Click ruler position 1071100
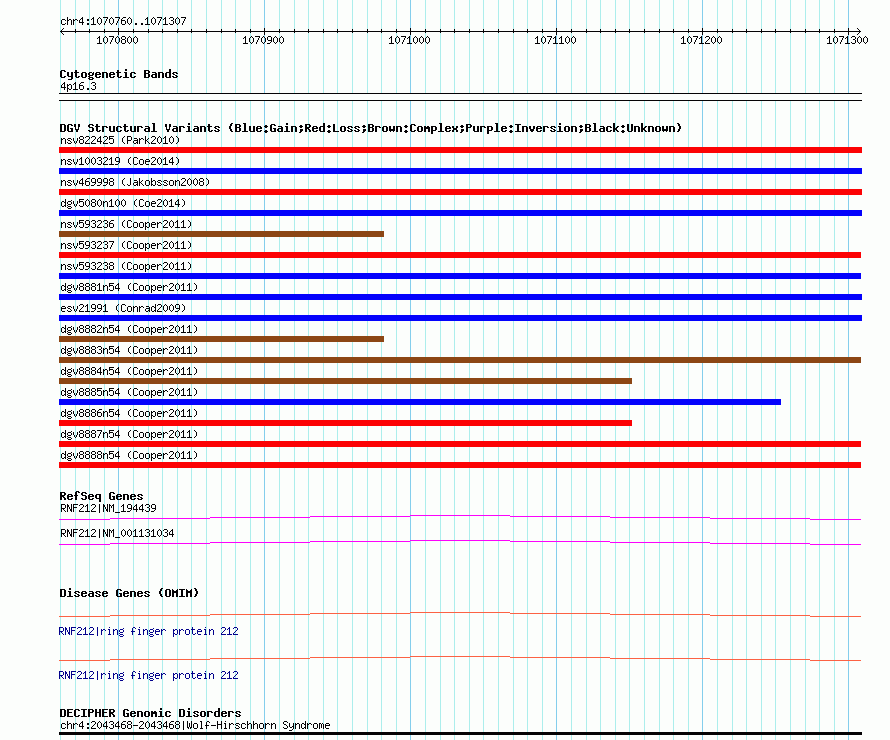 555,40
